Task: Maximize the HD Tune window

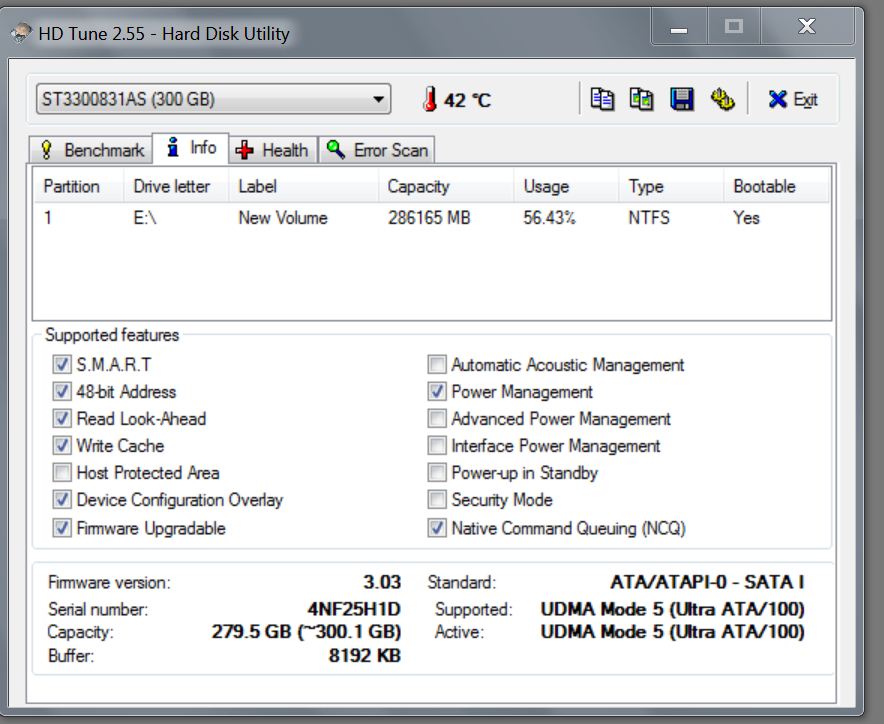Action: pos(733,27)
